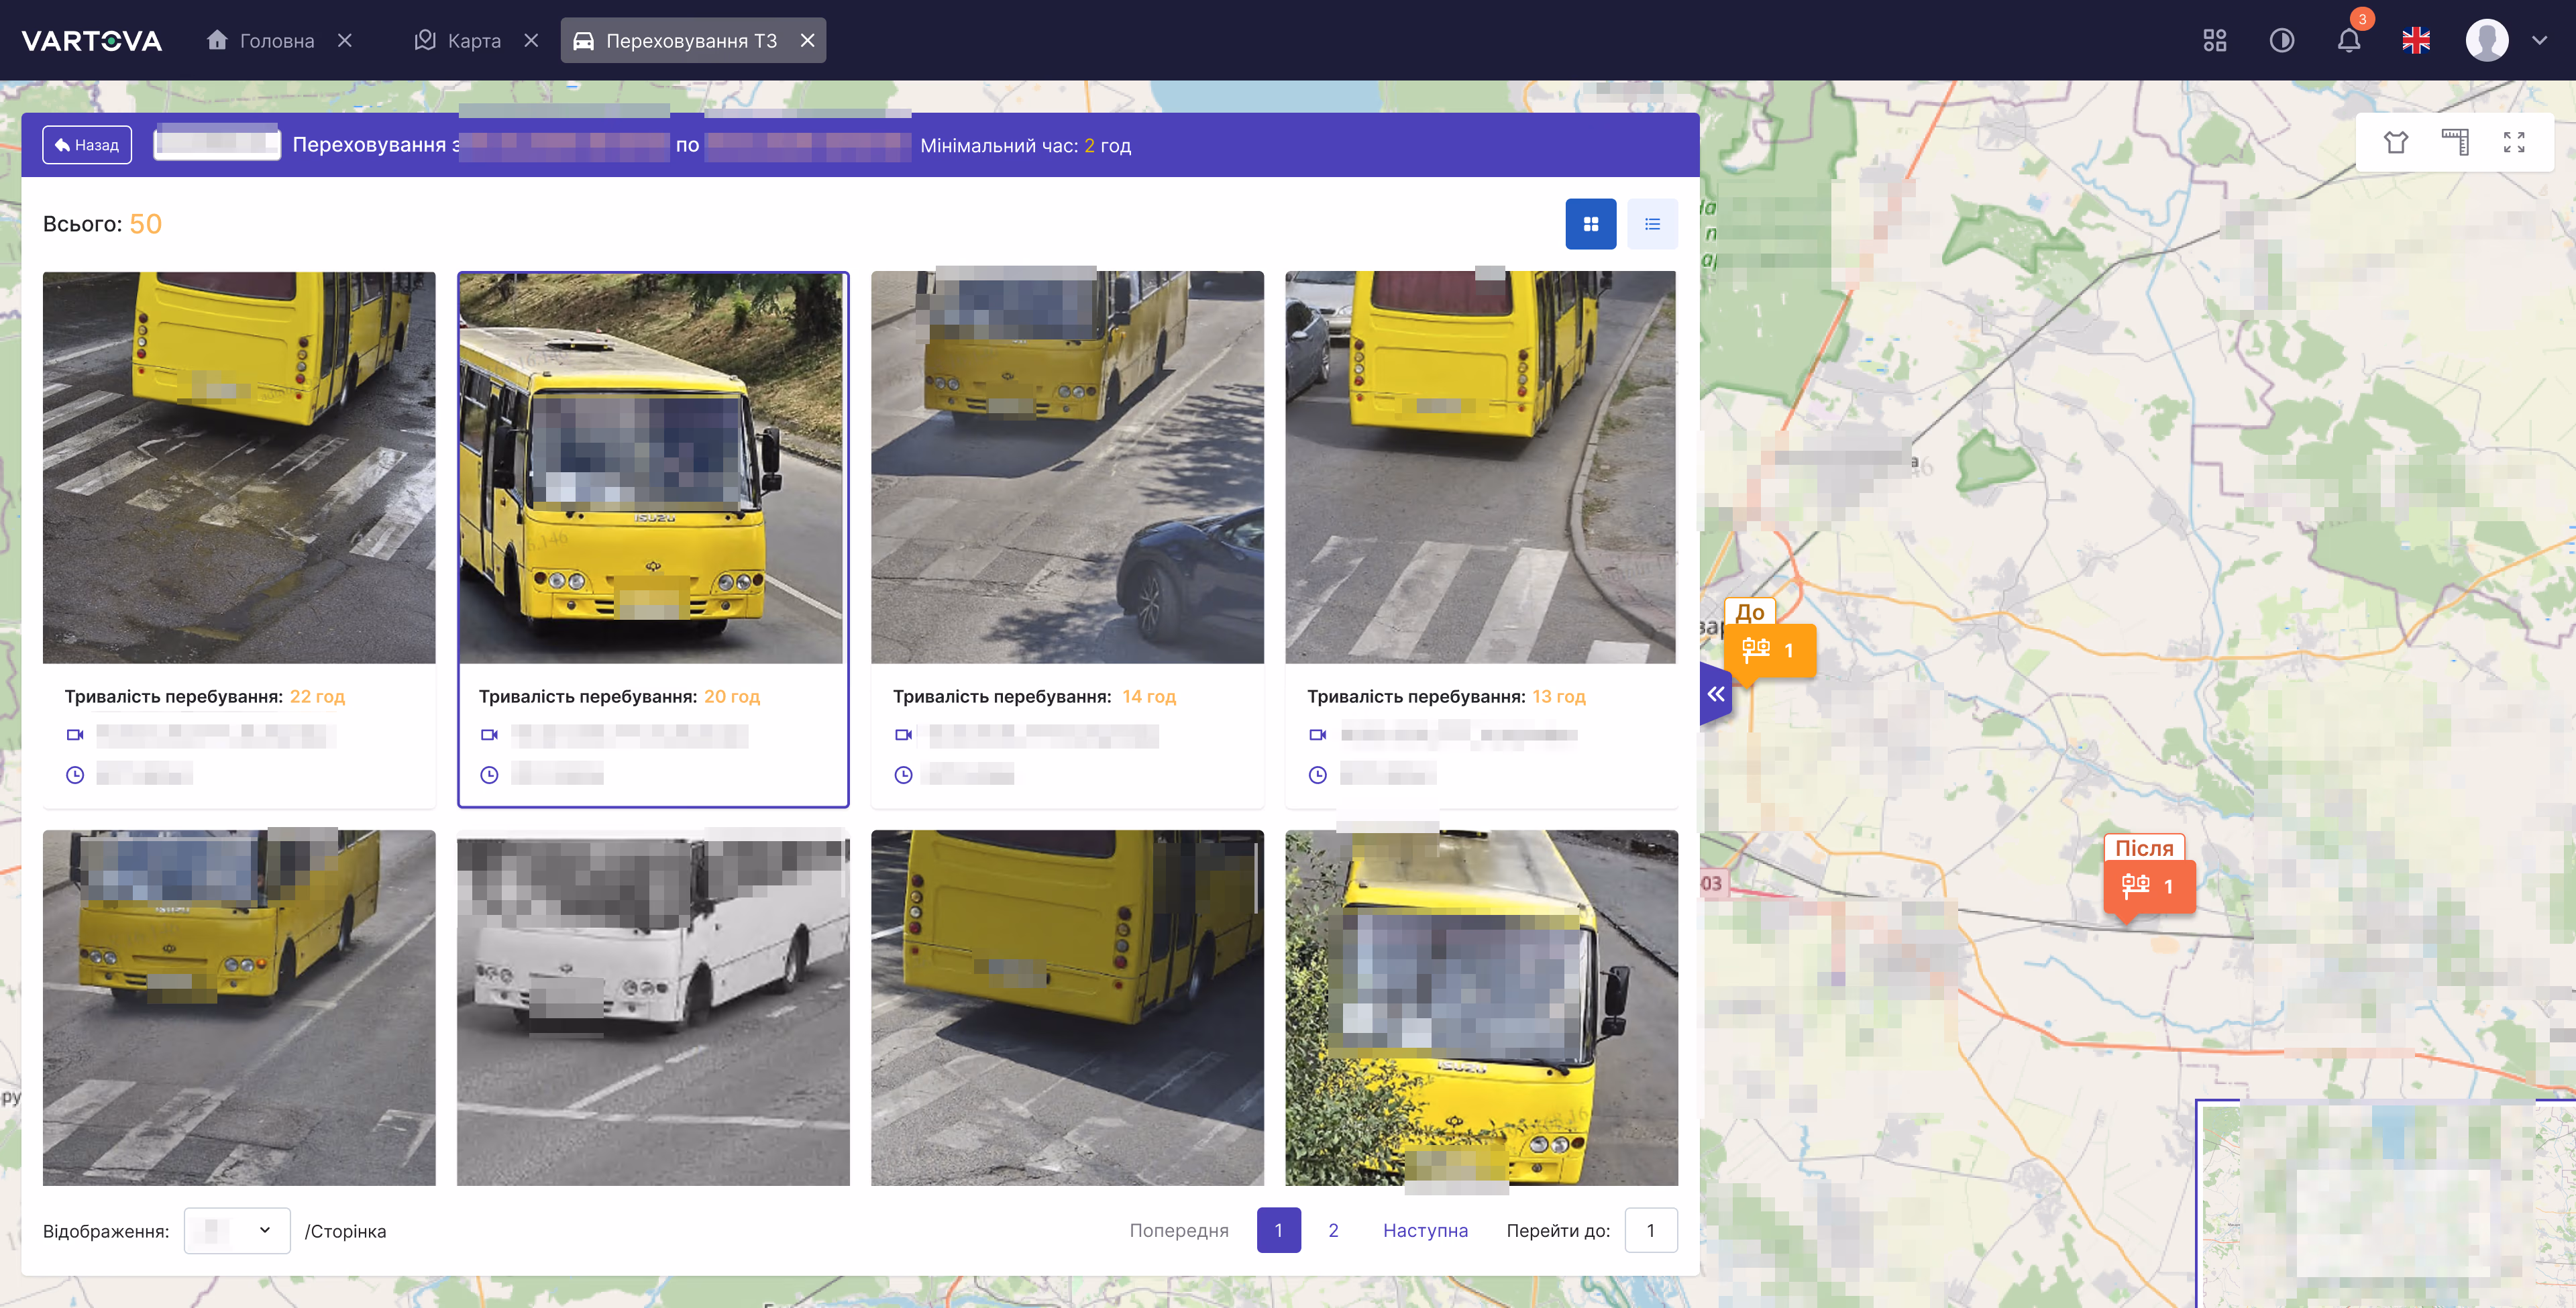
Task: Open the apps grid icon
Action: [2214, 41]
